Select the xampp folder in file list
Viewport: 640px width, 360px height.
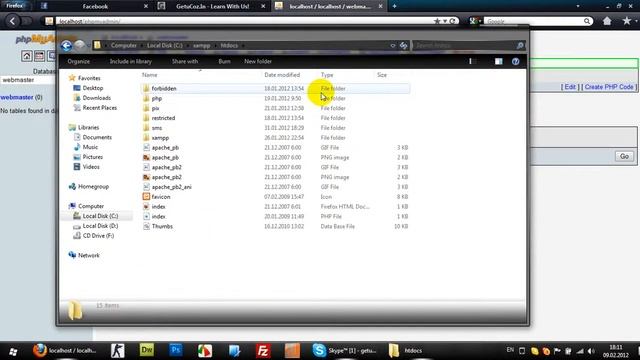[x=160, y=138]
